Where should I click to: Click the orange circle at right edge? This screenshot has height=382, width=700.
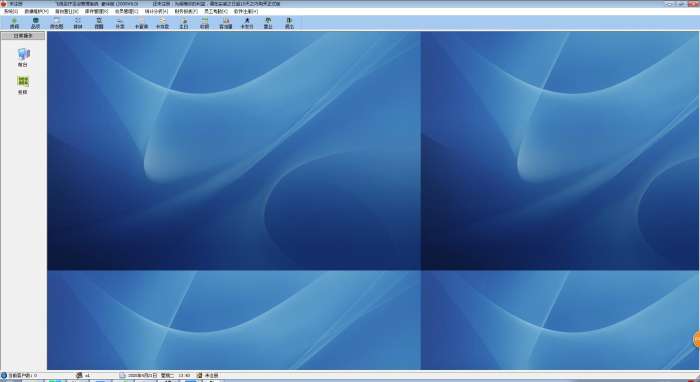(696, 340)
